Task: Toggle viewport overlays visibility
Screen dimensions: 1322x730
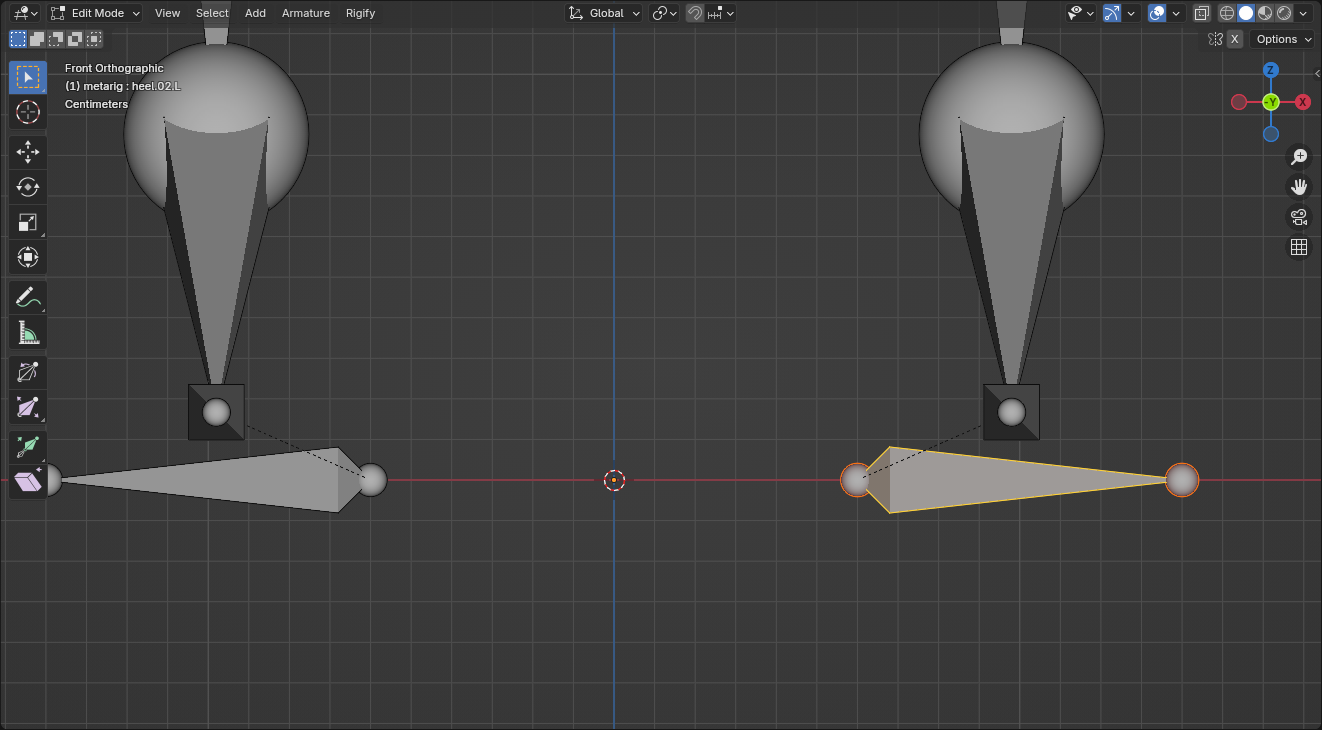Action: click(x=1157, y=13)
